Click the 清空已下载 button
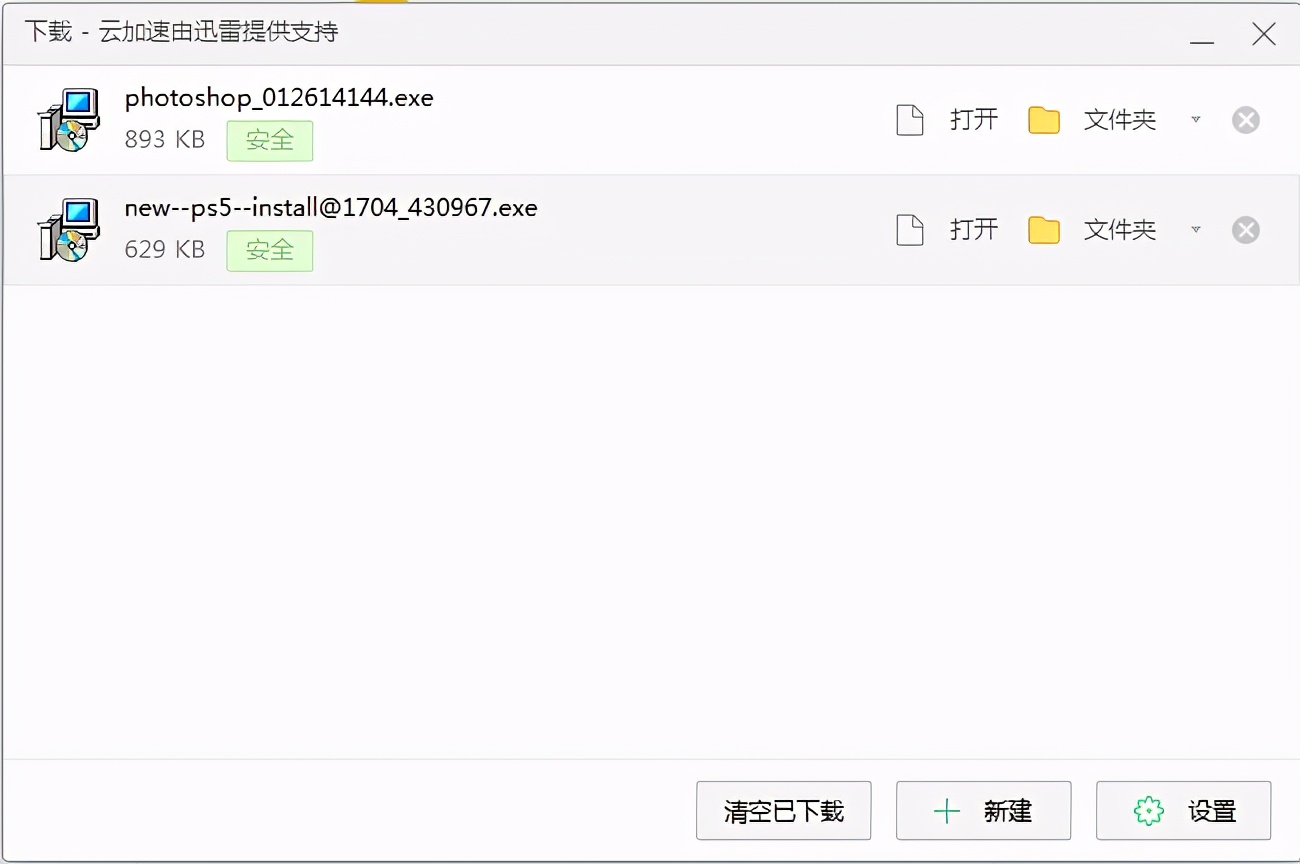Screen dimensions: 1300x864 (783, 811)
